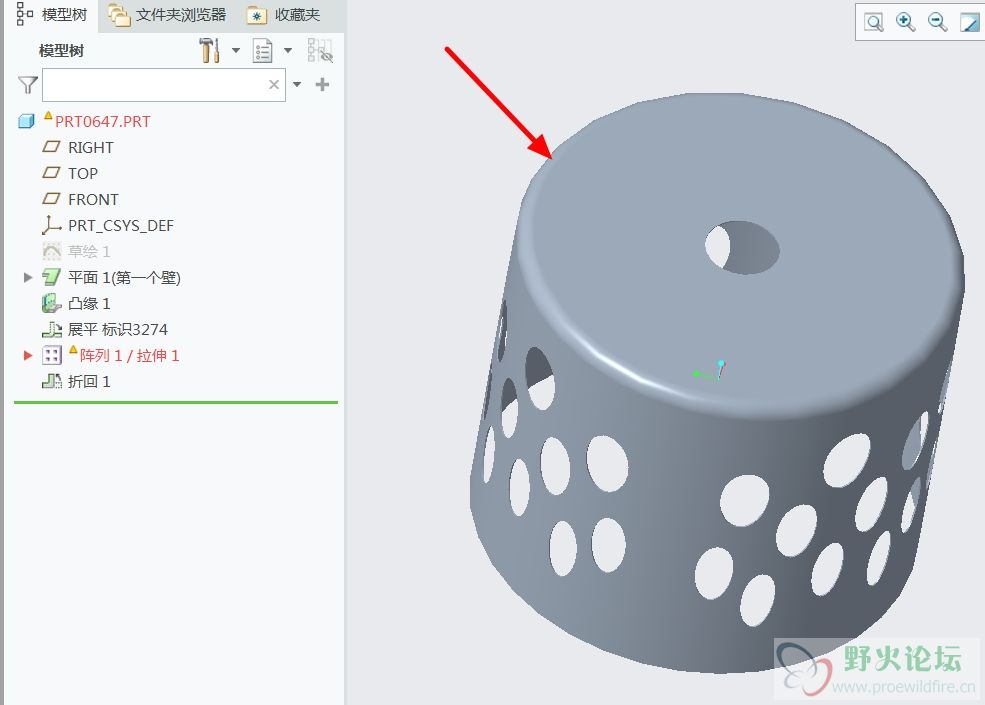Open the 文件夹浏览器 tab
This screenshot has width=985, height=705.
[x=167, y=14]
